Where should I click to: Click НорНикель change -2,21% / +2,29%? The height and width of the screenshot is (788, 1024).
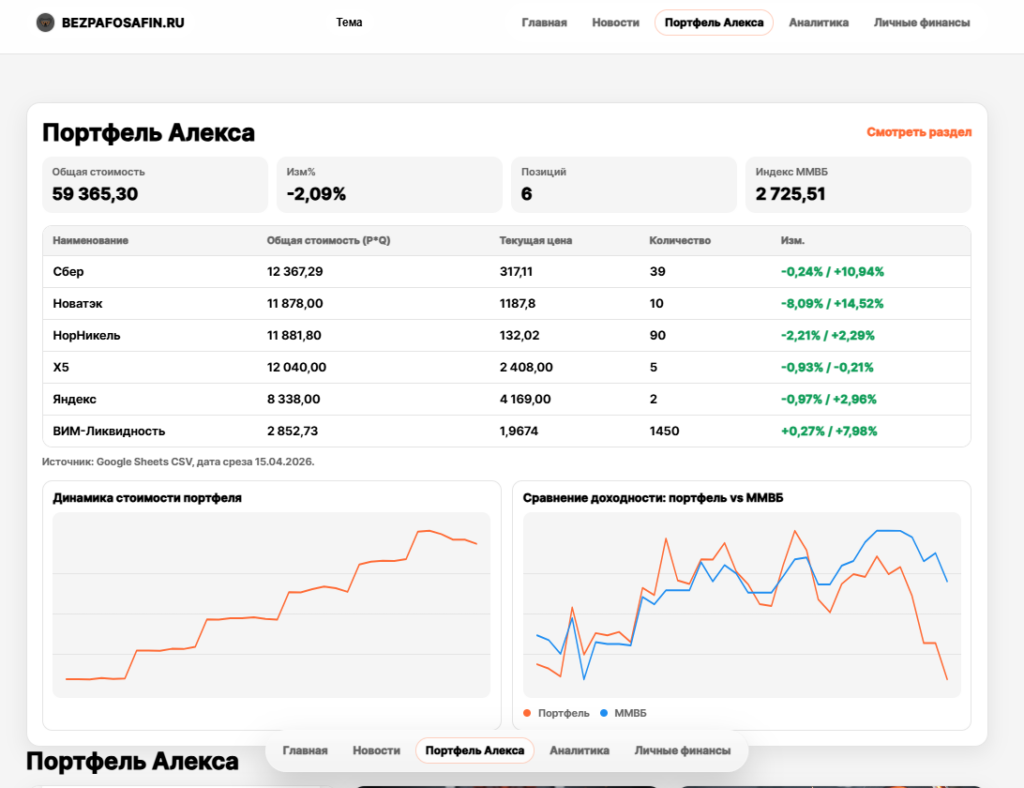[x=827, y=336]
